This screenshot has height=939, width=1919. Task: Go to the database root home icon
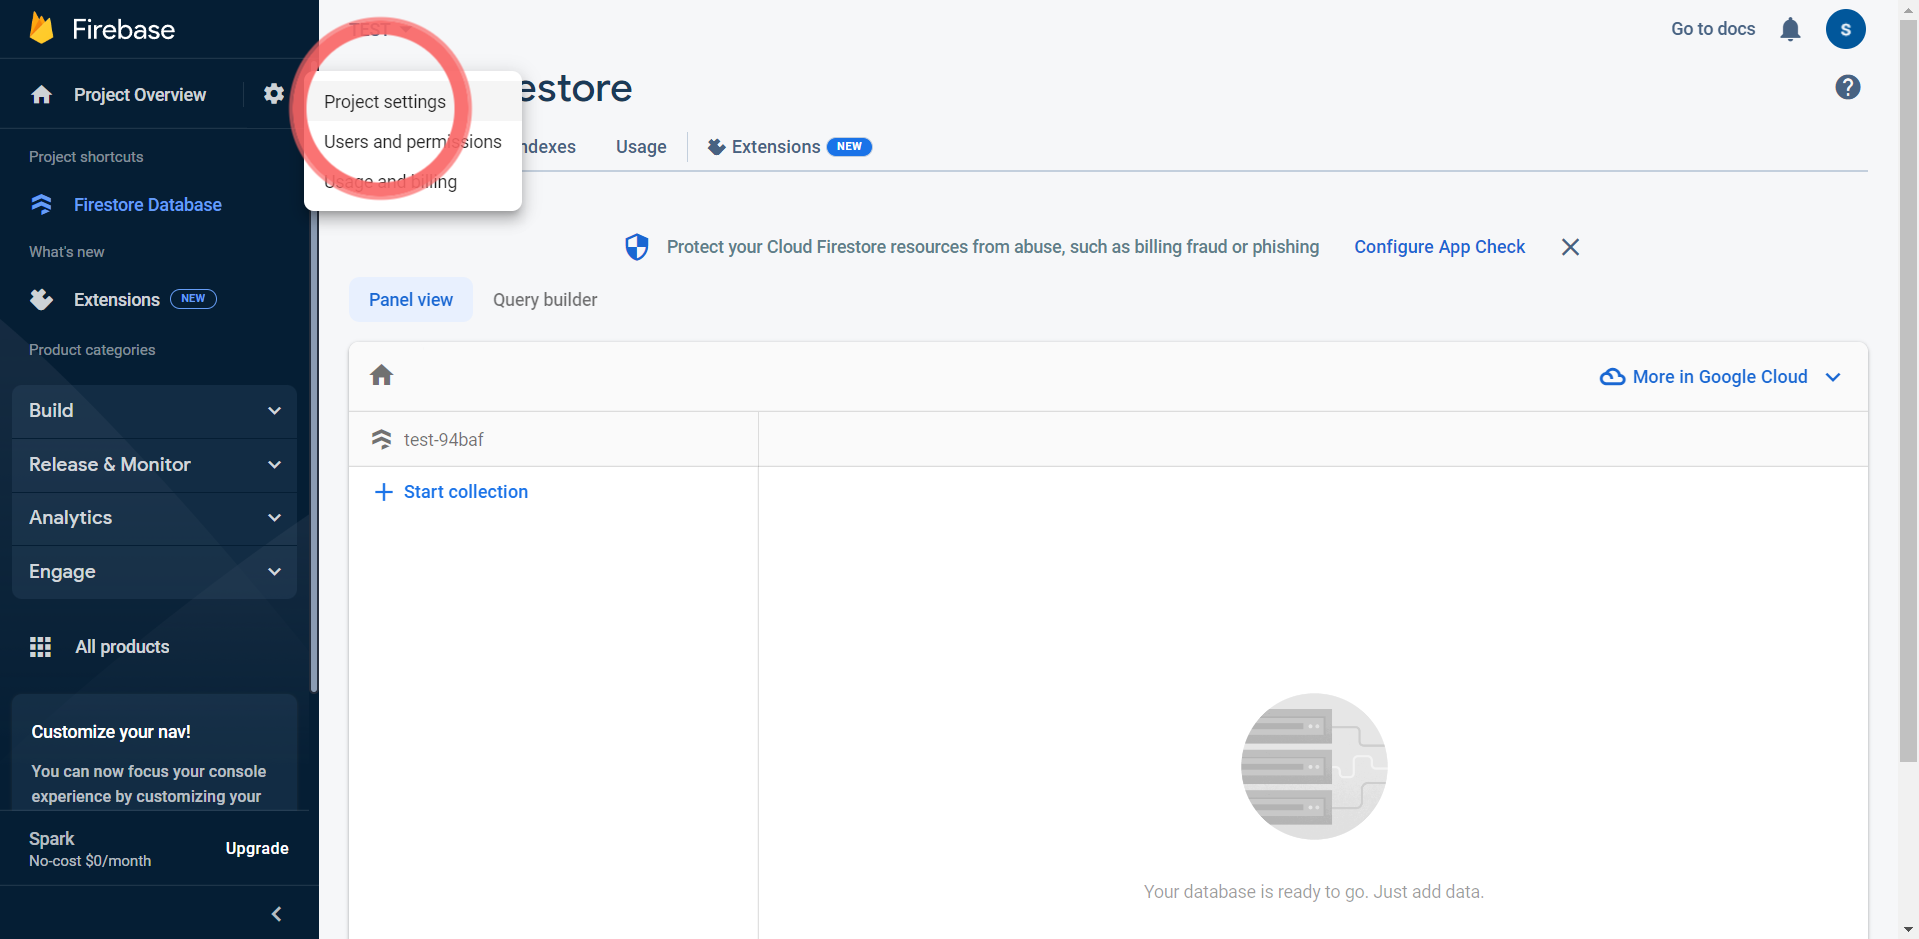(382, 375)
